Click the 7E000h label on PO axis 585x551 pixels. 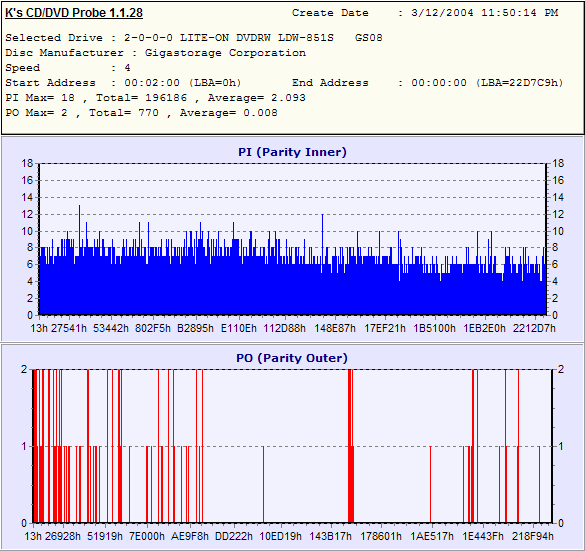147,536
